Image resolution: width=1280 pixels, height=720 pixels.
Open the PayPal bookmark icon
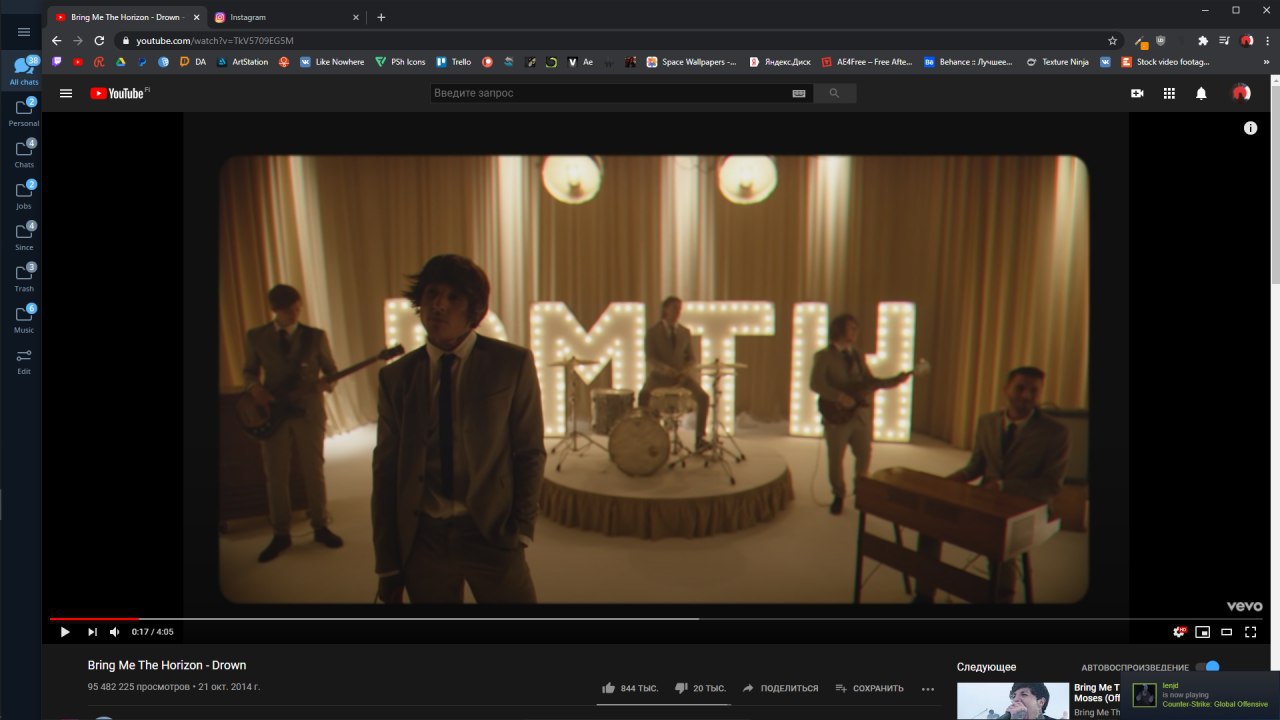[x=143, y=62]
